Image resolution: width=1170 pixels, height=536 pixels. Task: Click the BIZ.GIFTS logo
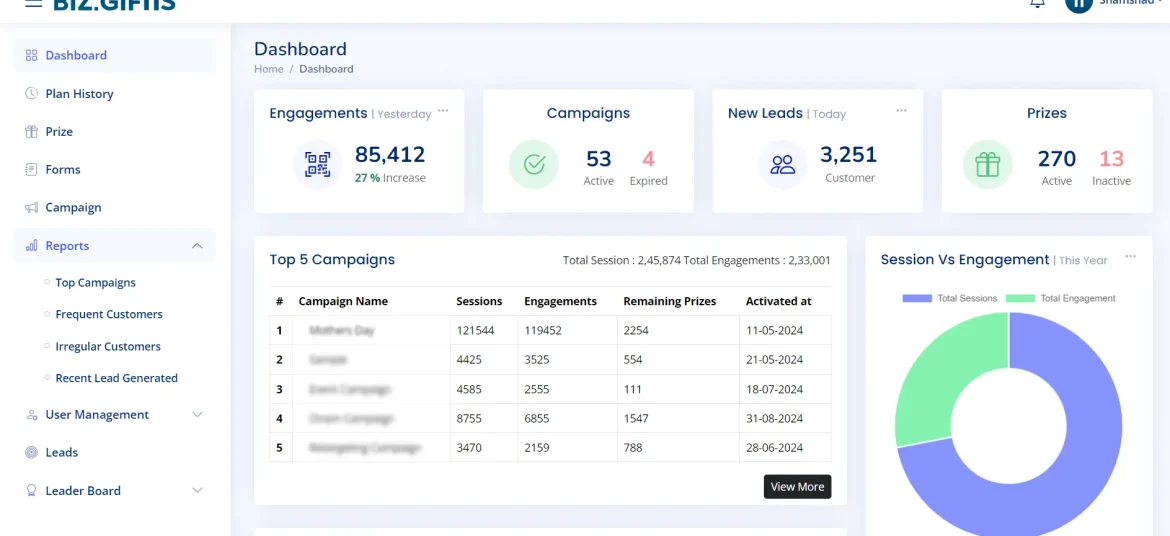(x=114, y=4)
